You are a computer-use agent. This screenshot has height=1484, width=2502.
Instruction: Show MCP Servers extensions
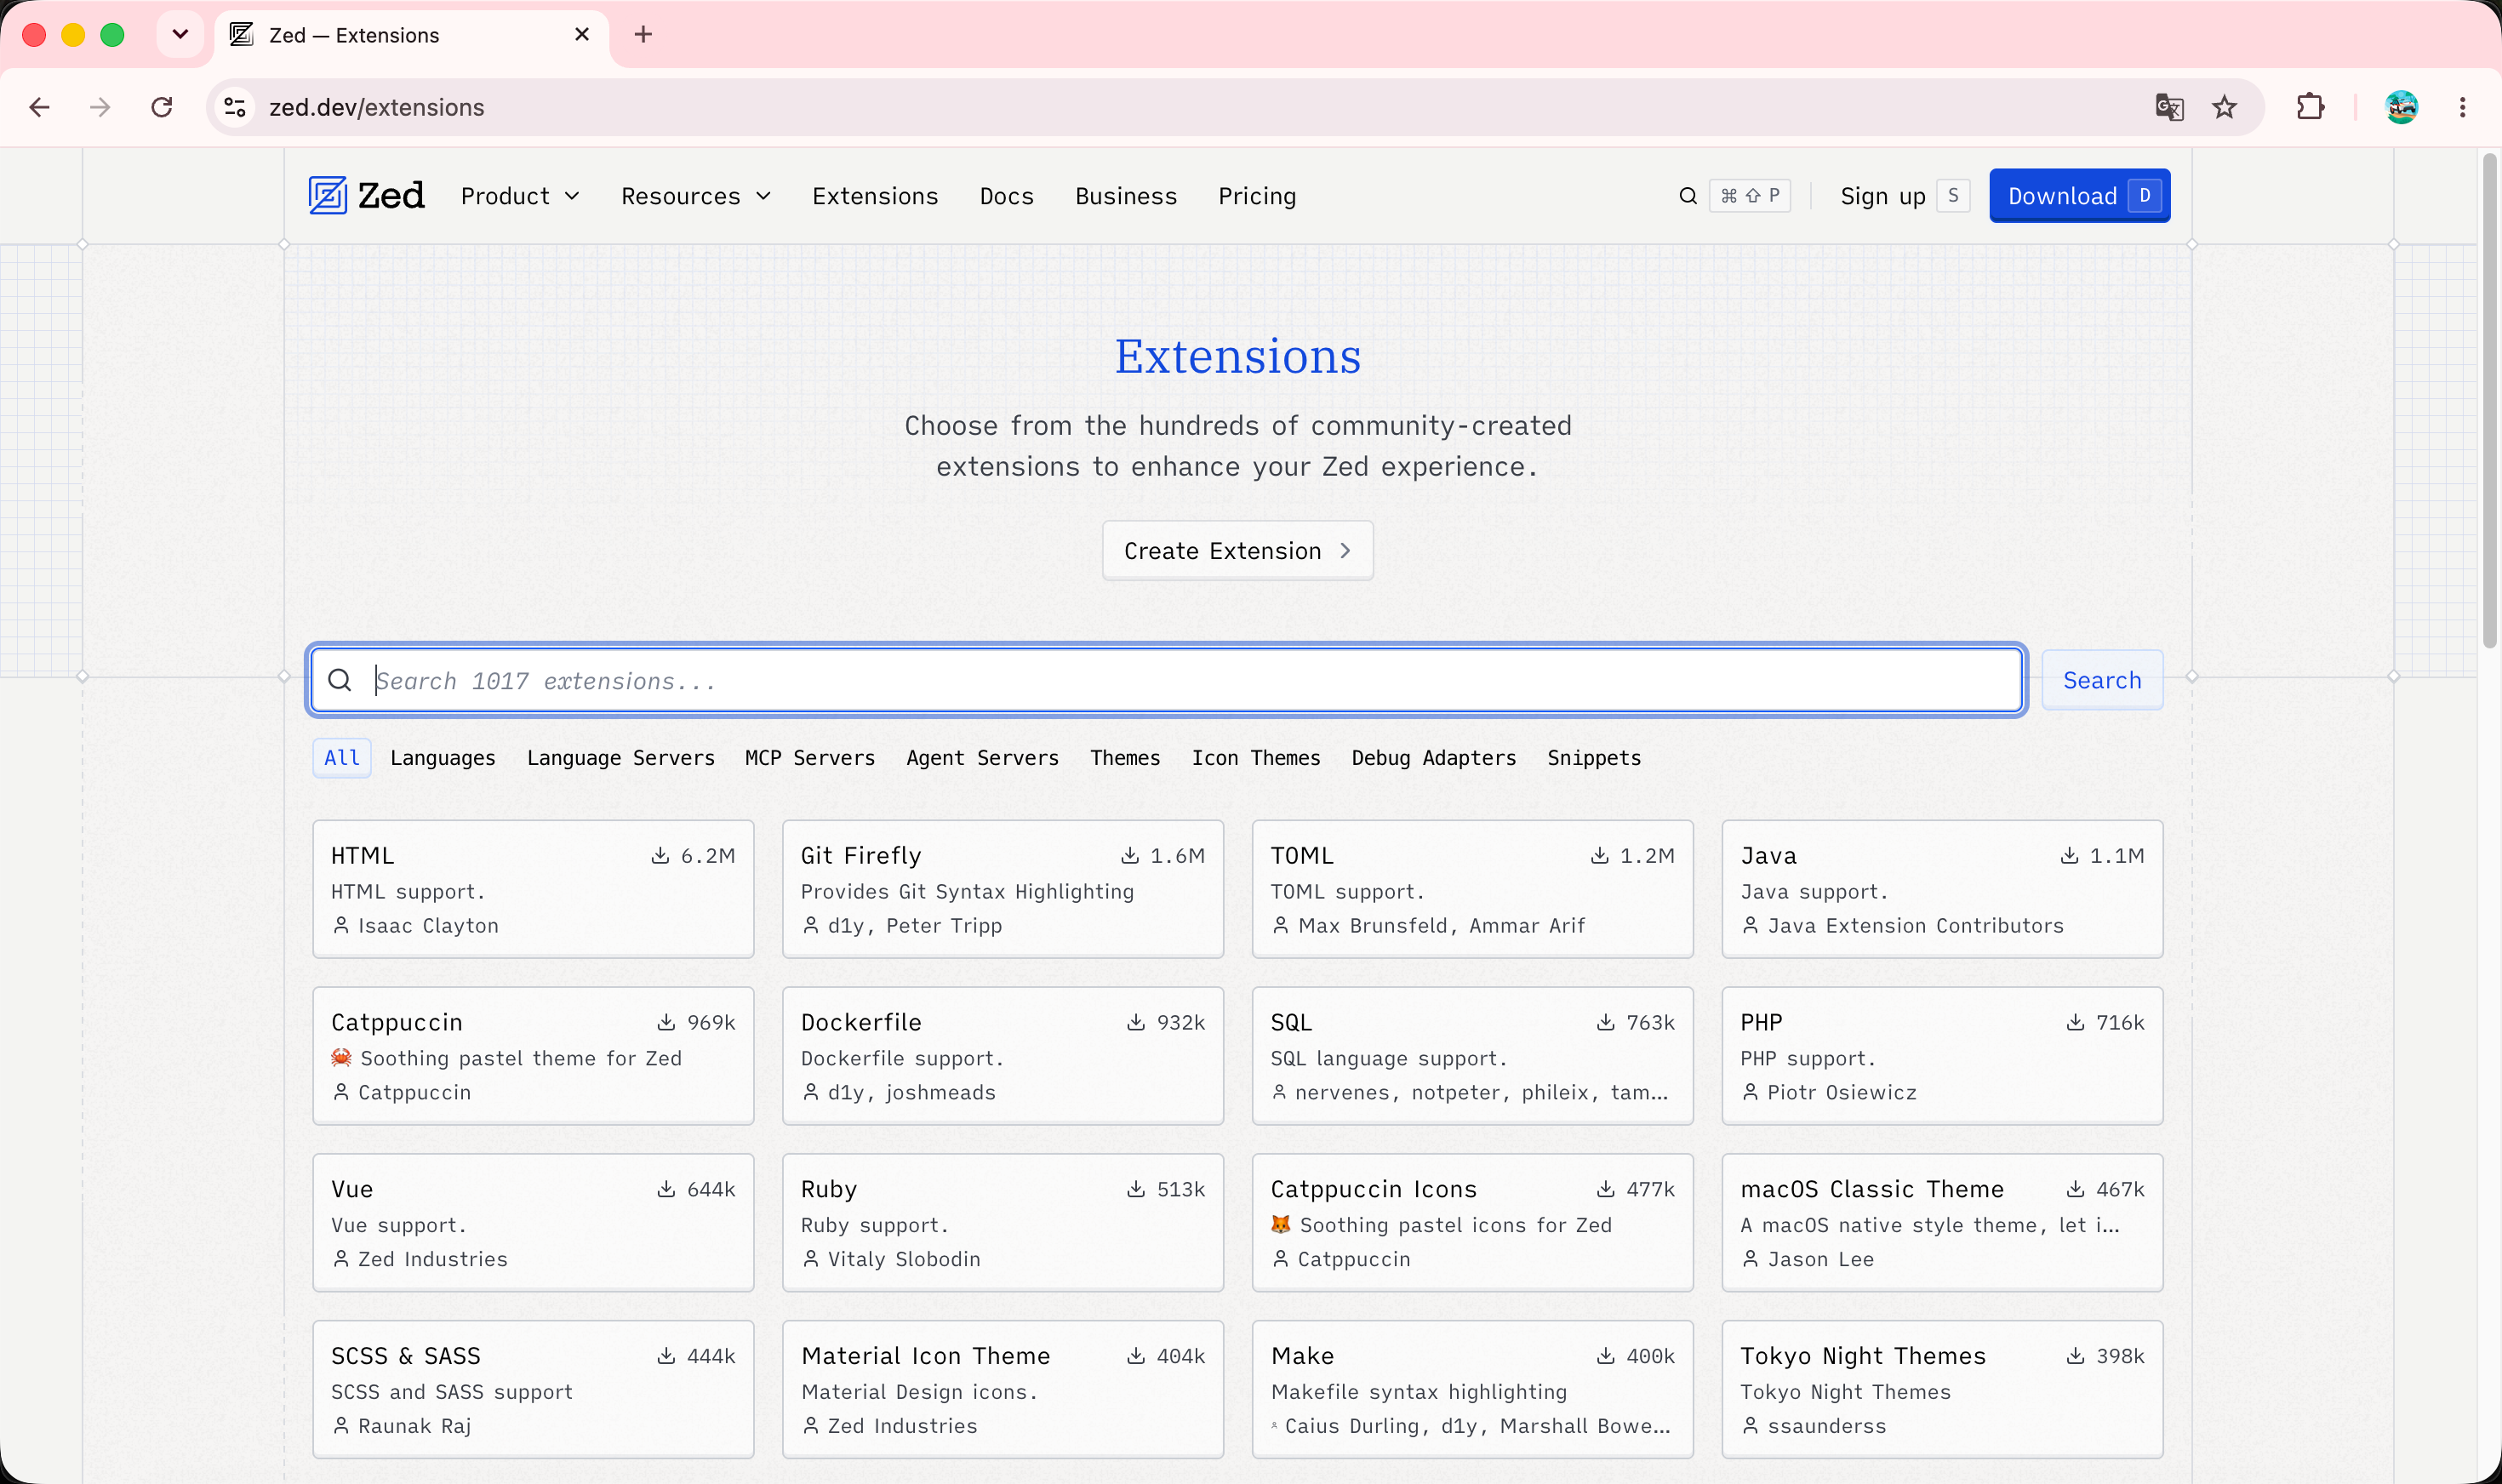coord(810,757)
